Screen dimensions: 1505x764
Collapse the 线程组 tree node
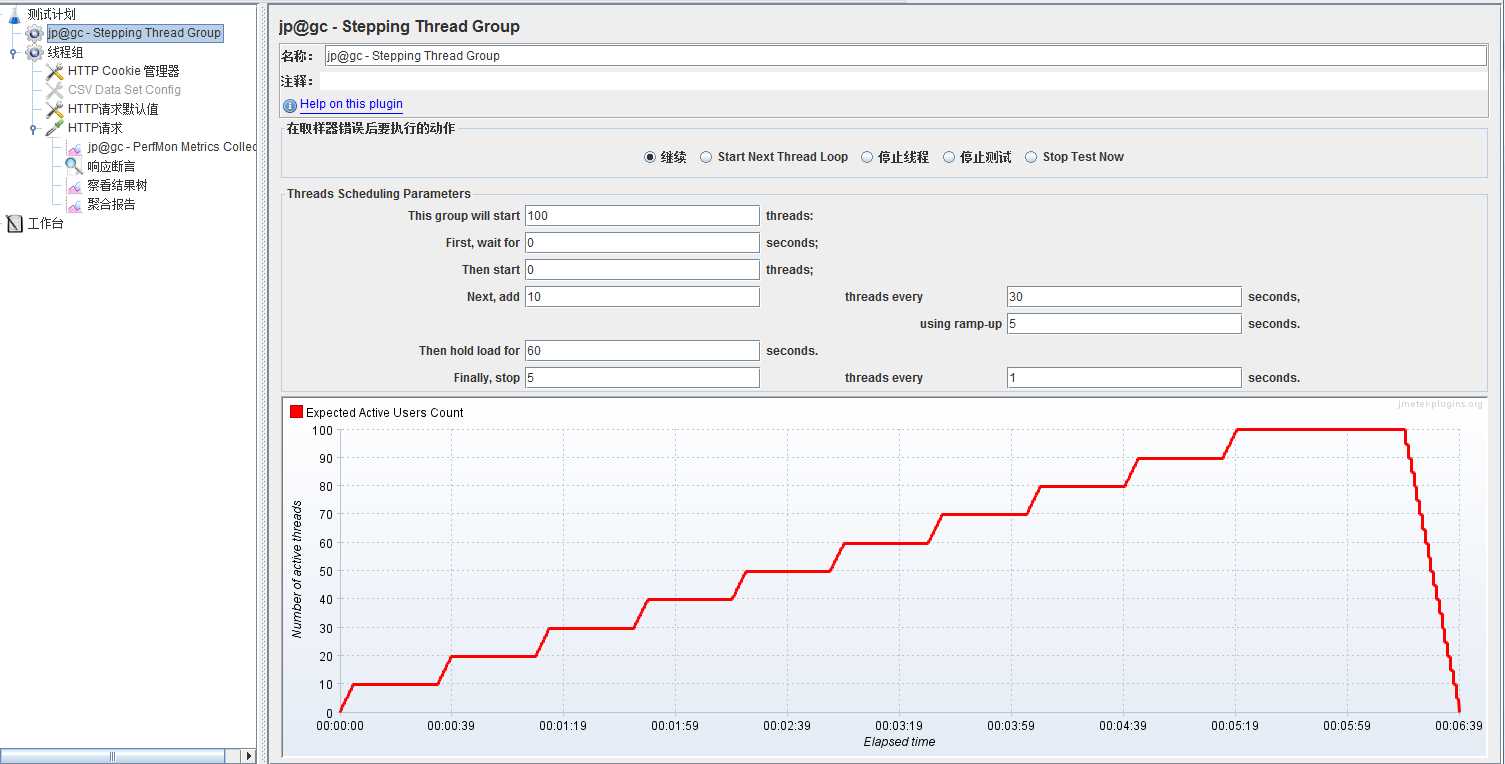click(13, 52)
